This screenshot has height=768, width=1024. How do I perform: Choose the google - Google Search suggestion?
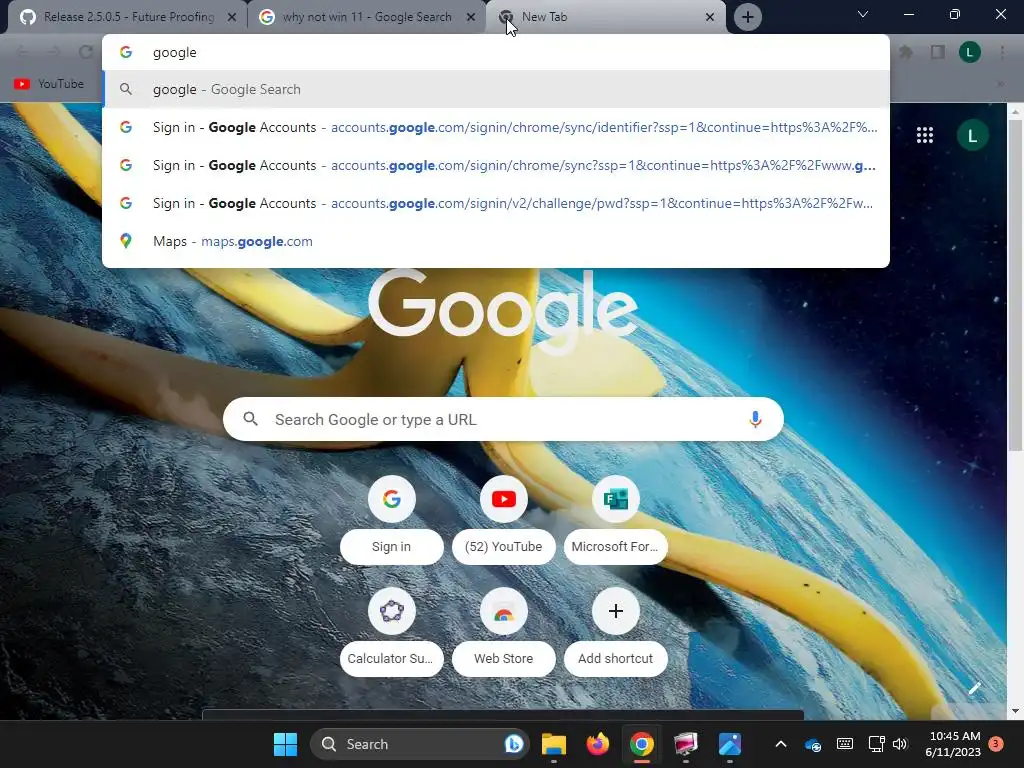[x=496, y=89]
